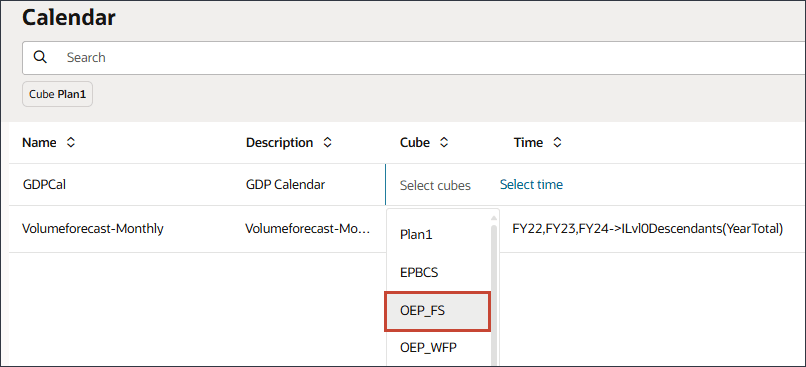Select OEP_WFP cube option
Screen dimensions: 806x367
439,348
